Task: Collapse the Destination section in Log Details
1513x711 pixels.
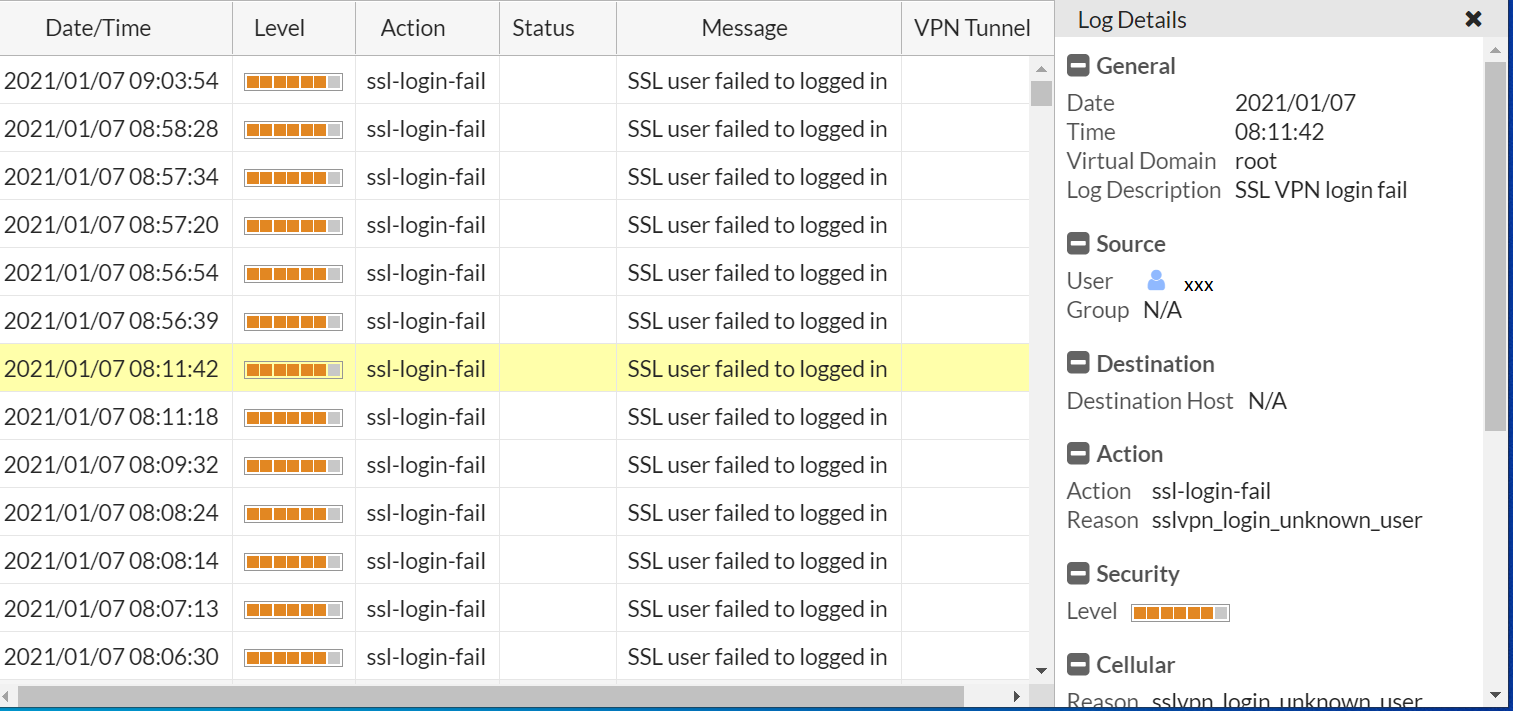Action: tap(1078, 363)
